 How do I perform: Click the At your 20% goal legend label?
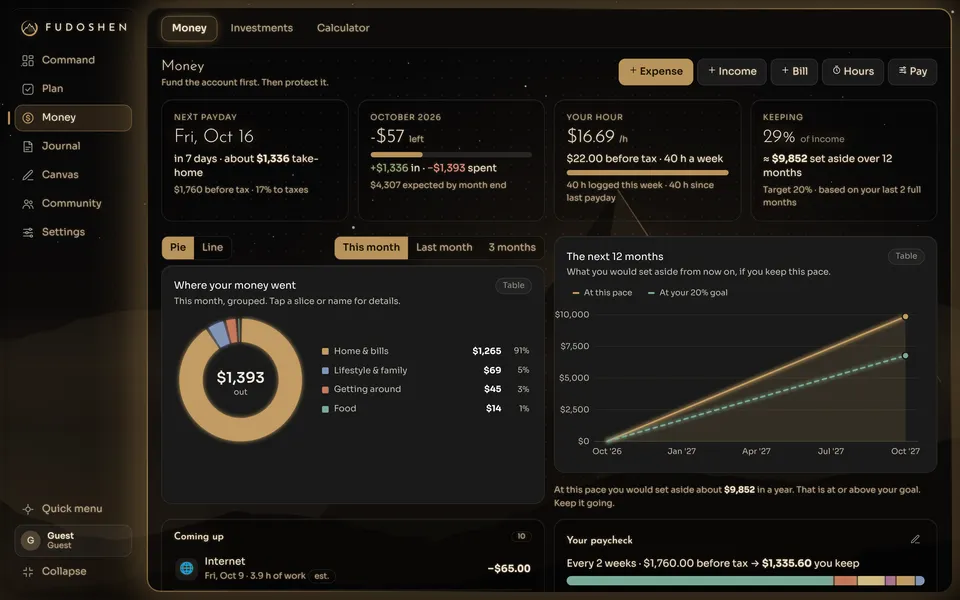pos(693,293)
